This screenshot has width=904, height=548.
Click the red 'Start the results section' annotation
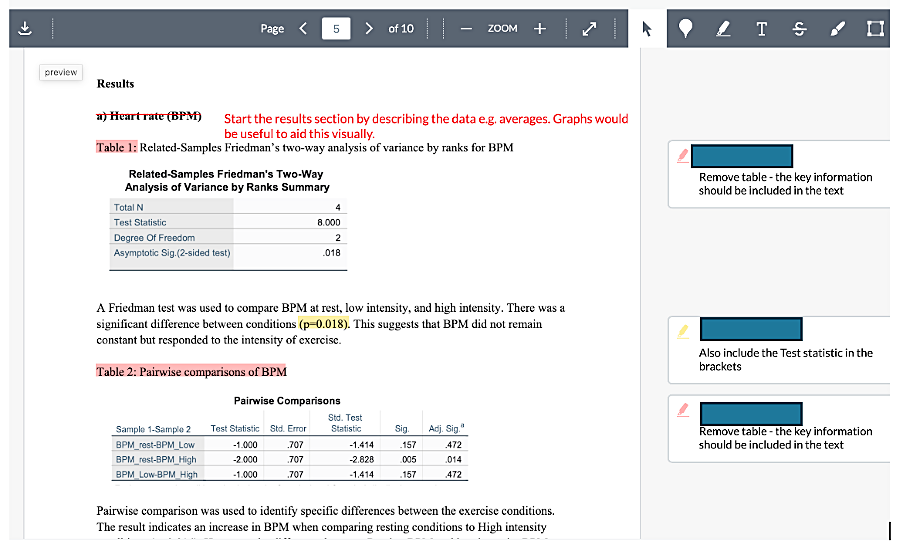(x=426, y=126)
